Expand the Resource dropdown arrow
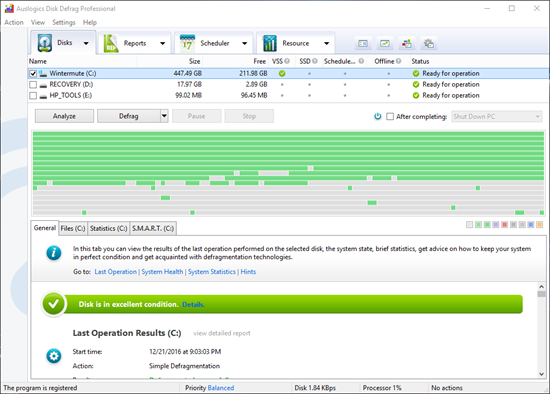 pyautogui.click(x=327, y=44)
